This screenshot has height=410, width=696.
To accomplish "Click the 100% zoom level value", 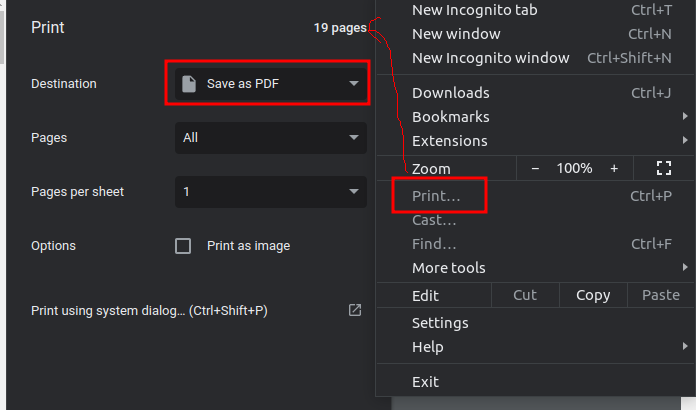I will [x=574, y=168].
